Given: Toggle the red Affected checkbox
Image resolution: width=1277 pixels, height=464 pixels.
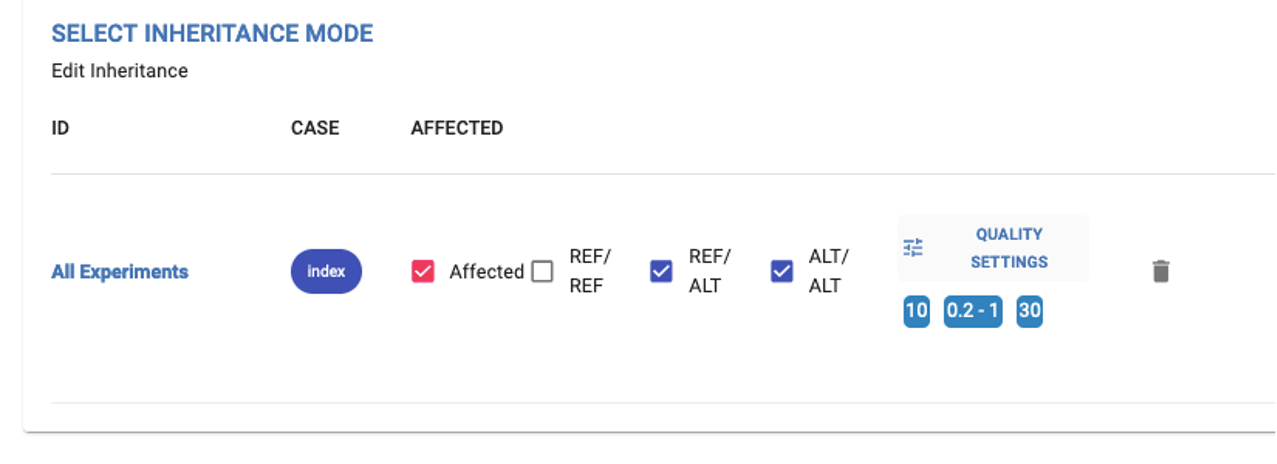Looking at the screenshot, I should (423, 271).
